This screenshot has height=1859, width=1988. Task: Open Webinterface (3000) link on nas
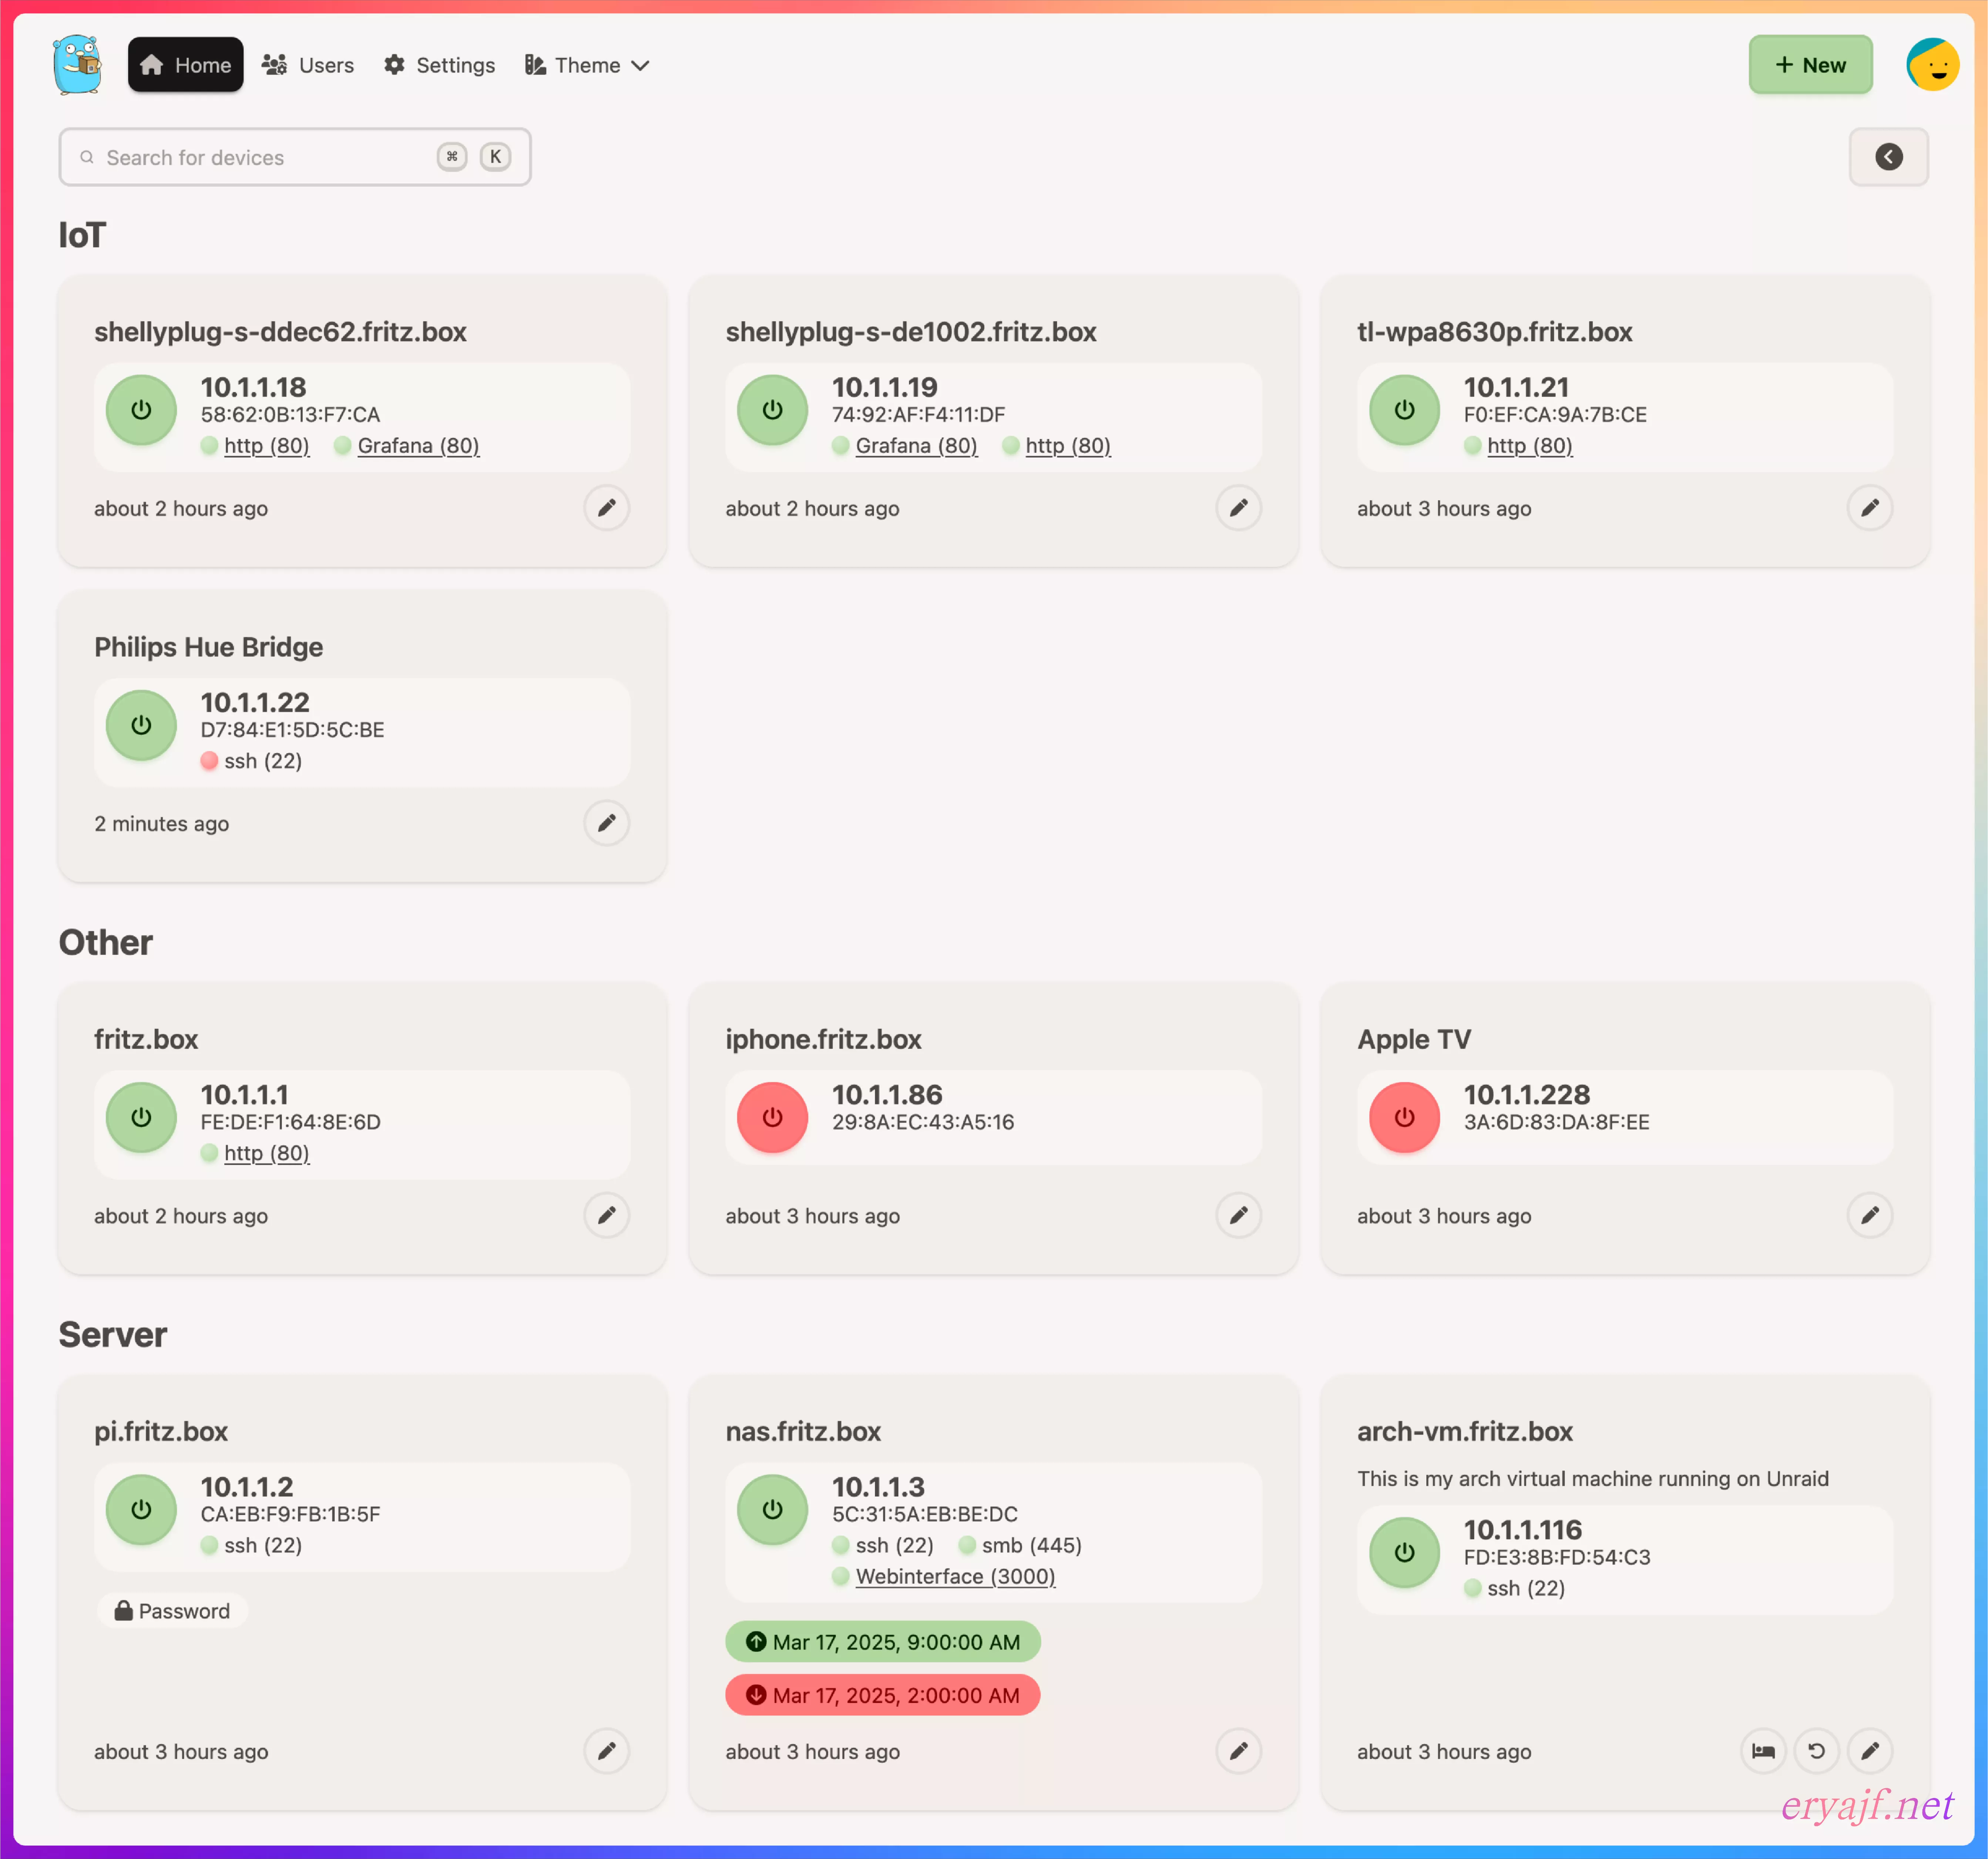tap(955, 1576)
